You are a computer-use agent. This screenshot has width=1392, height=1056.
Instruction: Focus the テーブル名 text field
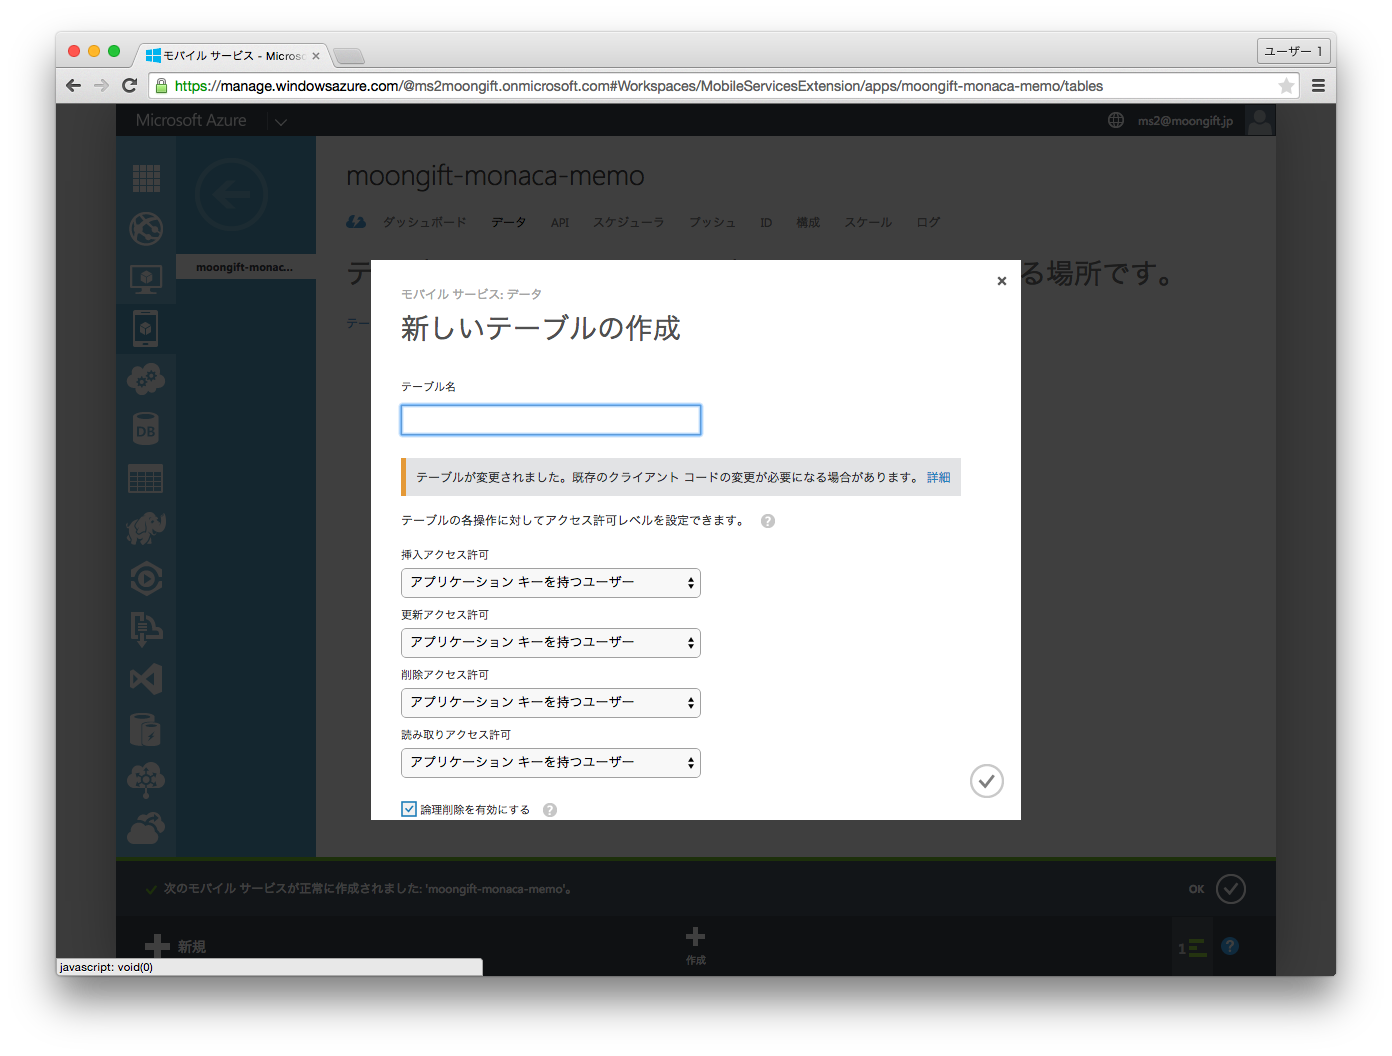[x=550, y=420]
